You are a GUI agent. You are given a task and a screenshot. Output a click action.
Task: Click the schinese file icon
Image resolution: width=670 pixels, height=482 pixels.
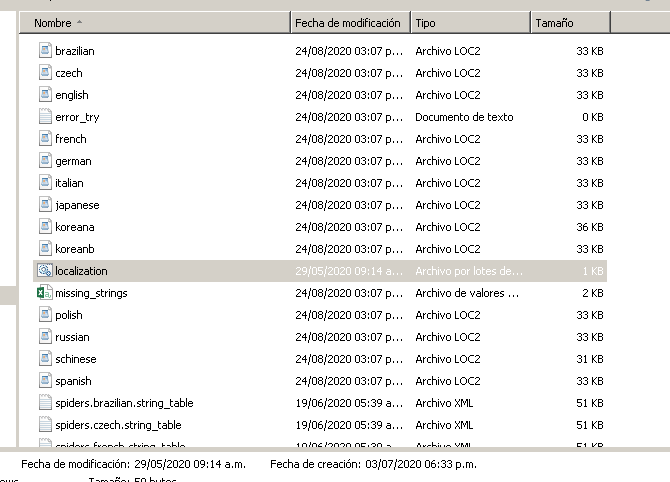[x=45, y=359]
